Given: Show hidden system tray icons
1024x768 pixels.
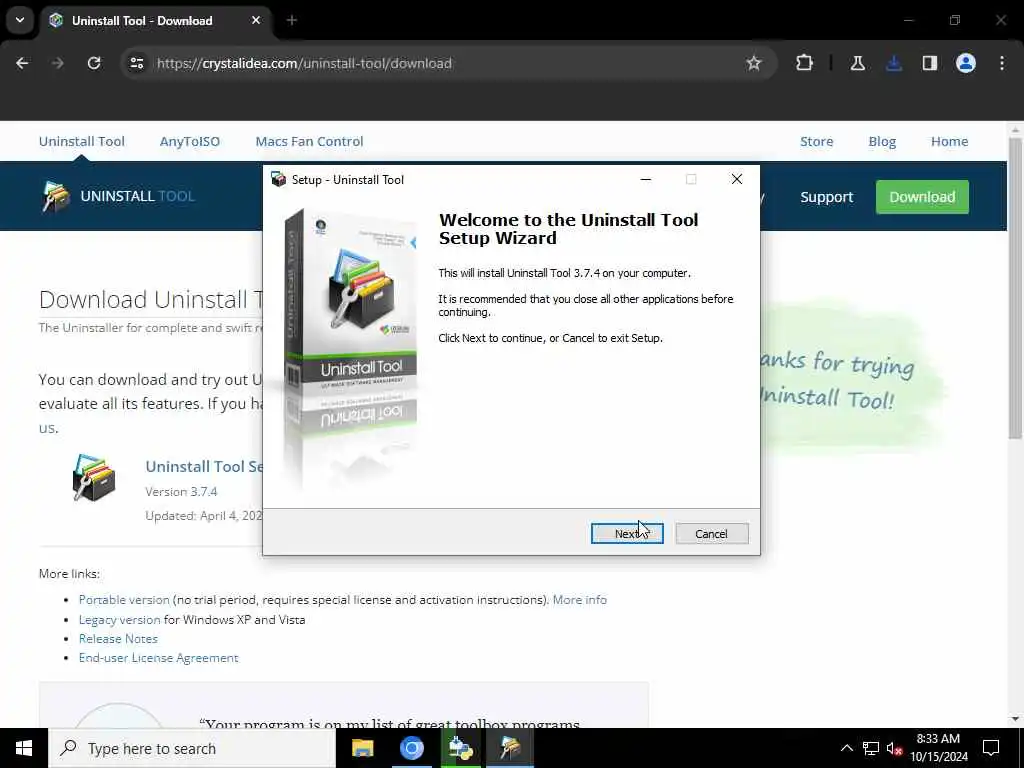Looking at the screenshot, I should coord(846,748).
